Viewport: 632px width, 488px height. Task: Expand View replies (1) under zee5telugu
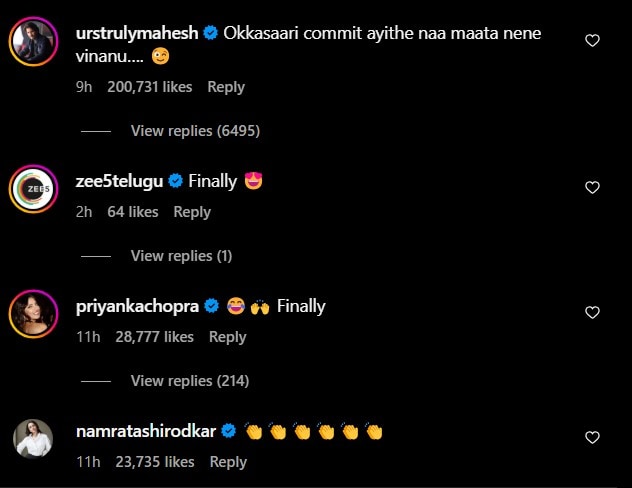point(181,256)
